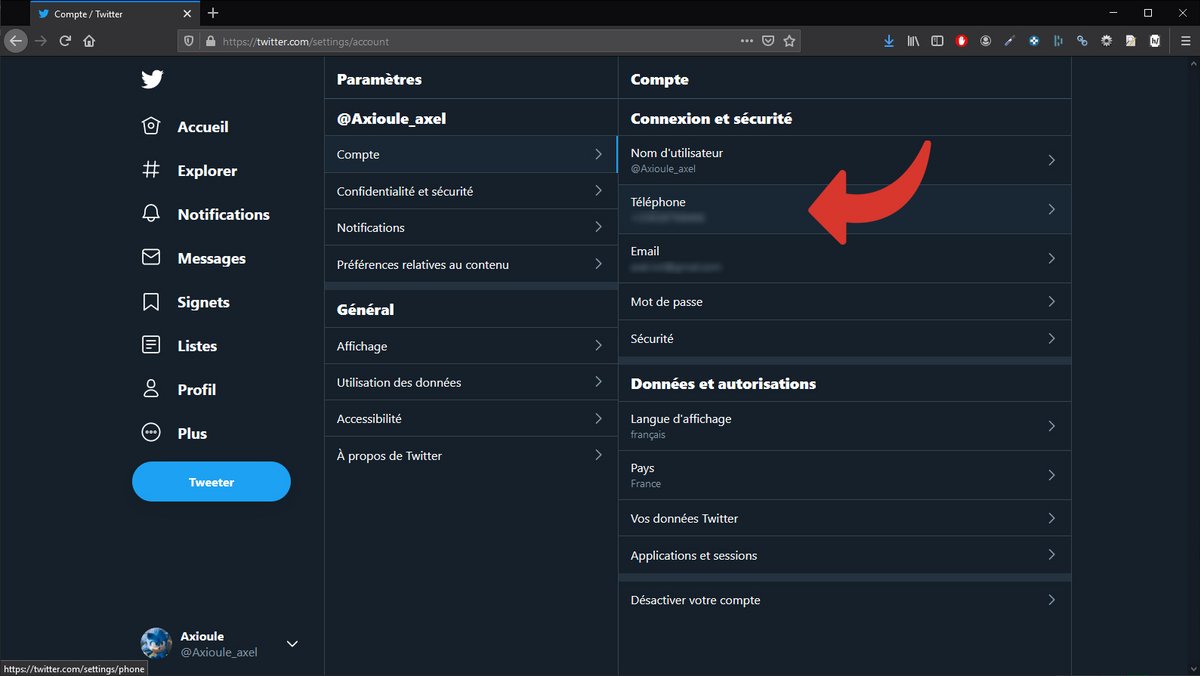Go back with browser back arrow
This screenshot has width=1200, height=676.
point(15,41)
